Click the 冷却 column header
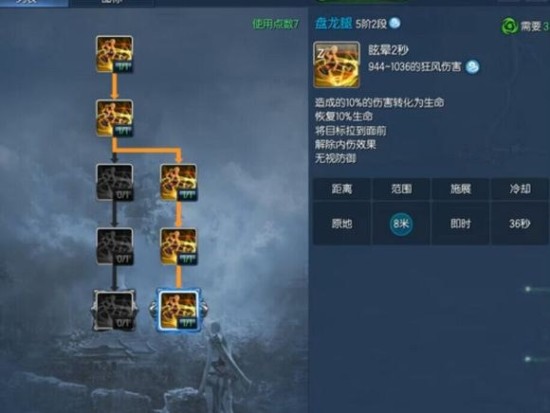 pyautogui.click(x=520, y=189)
